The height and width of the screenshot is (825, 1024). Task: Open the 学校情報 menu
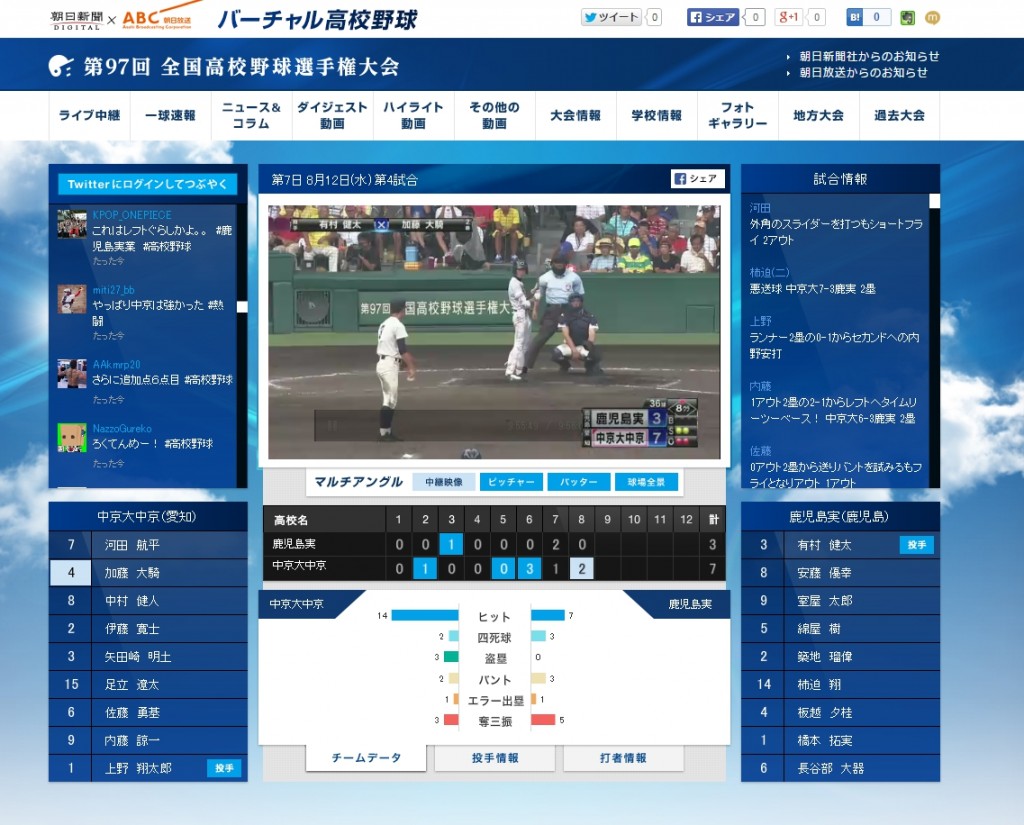(x=656, y=116)
